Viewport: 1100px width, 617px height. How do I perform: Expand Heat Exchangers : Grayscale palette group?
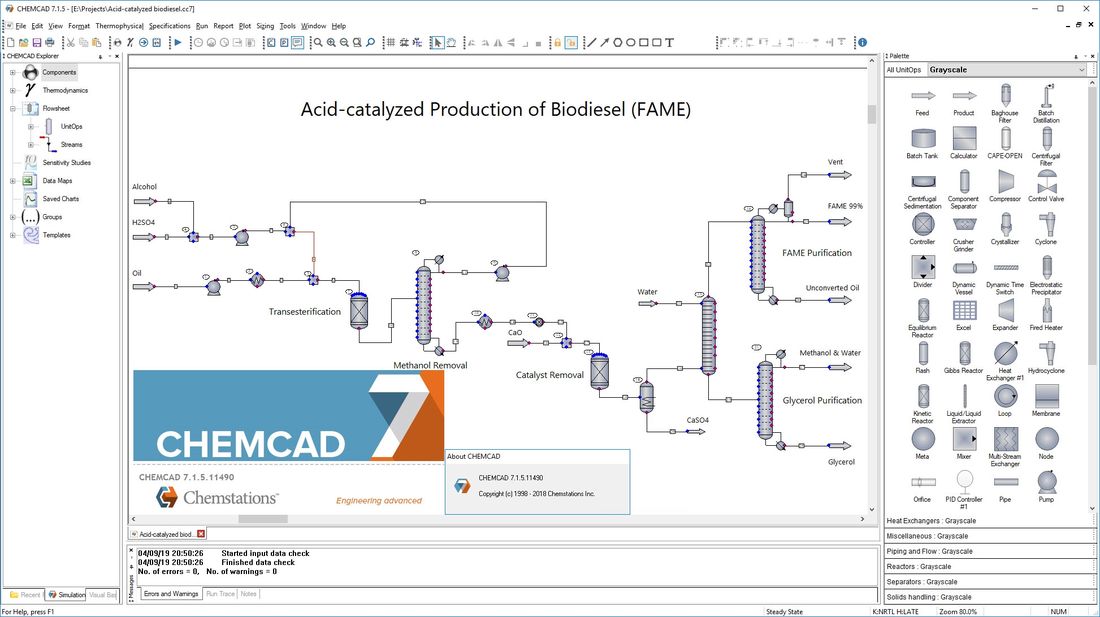(988, 521)
